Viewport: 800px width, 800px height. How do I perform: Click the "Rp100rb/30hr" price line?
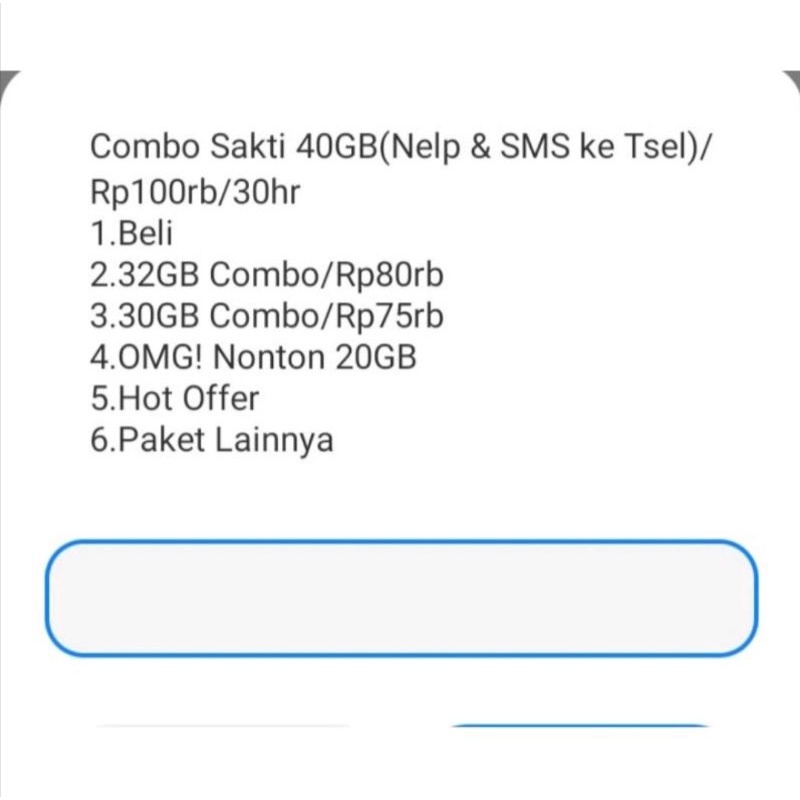tap(195, 190)
